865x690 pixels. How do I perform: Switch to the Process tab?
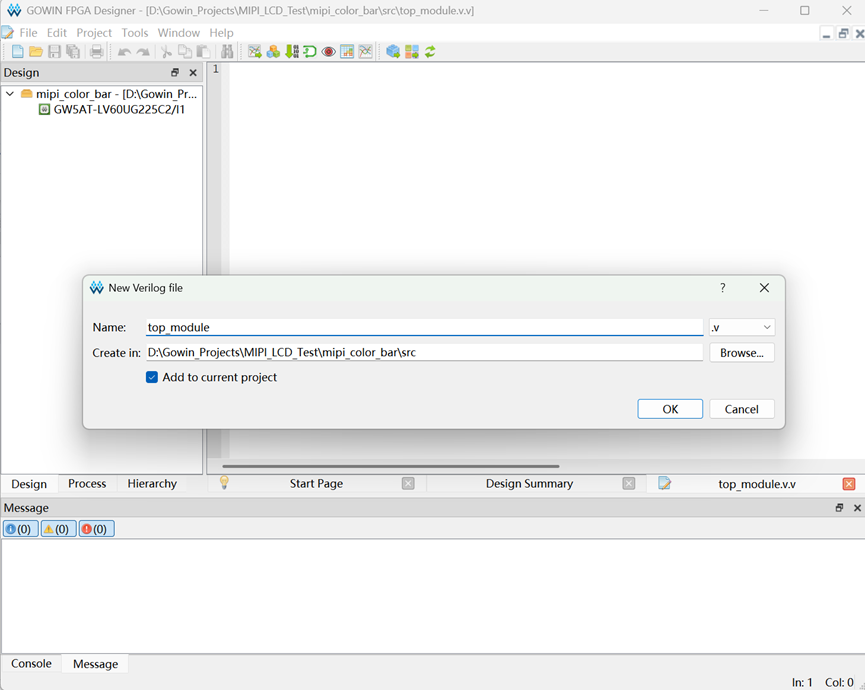click(x=87, y=484)
